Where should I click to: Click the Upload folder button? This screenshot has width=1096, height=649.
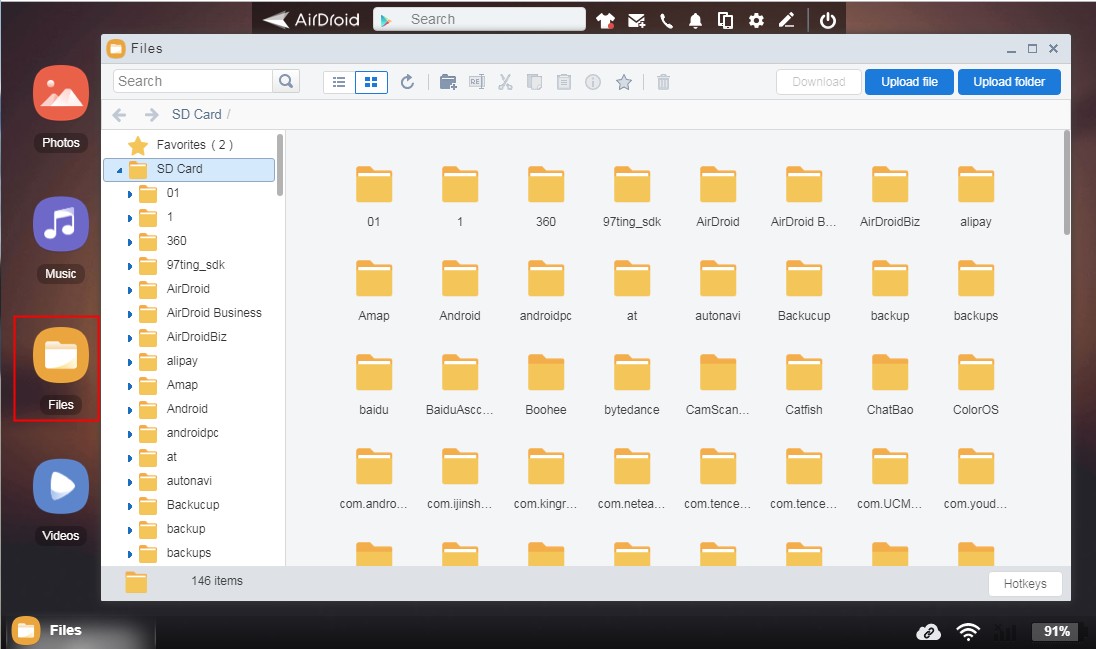[1009, 81]
